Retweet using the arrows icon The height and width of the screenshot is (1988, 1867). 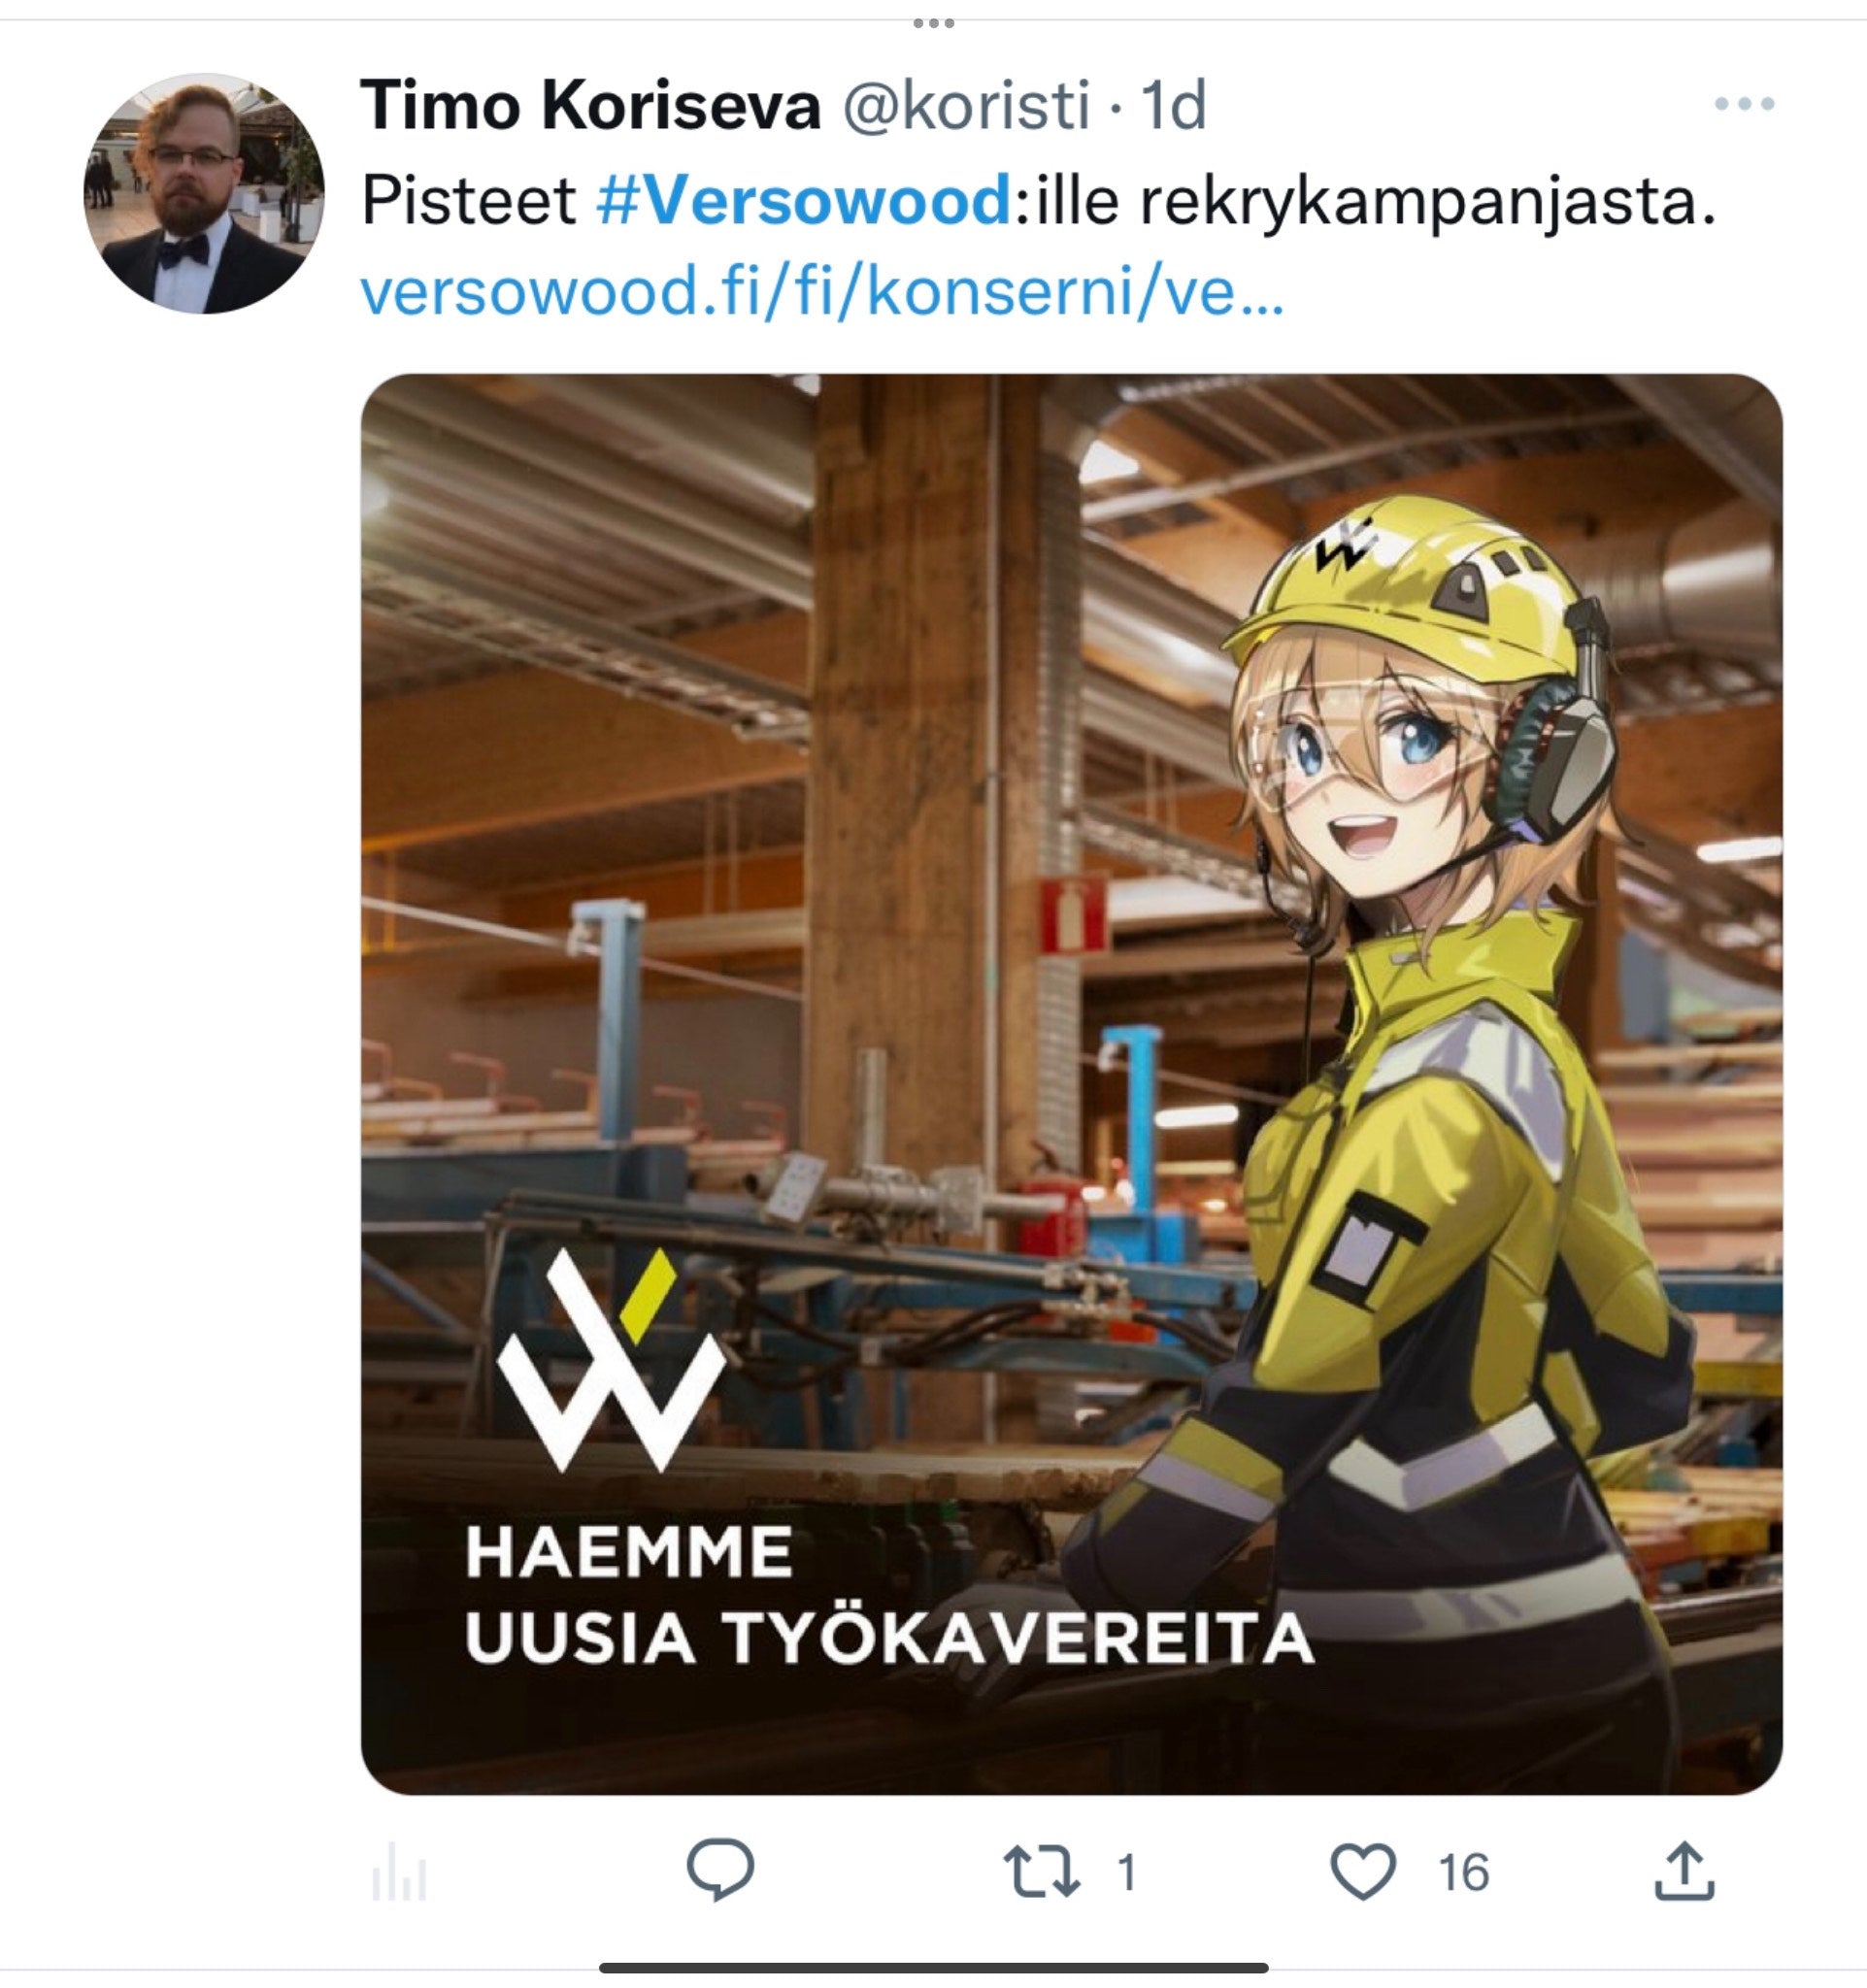pos(1042,1872)
